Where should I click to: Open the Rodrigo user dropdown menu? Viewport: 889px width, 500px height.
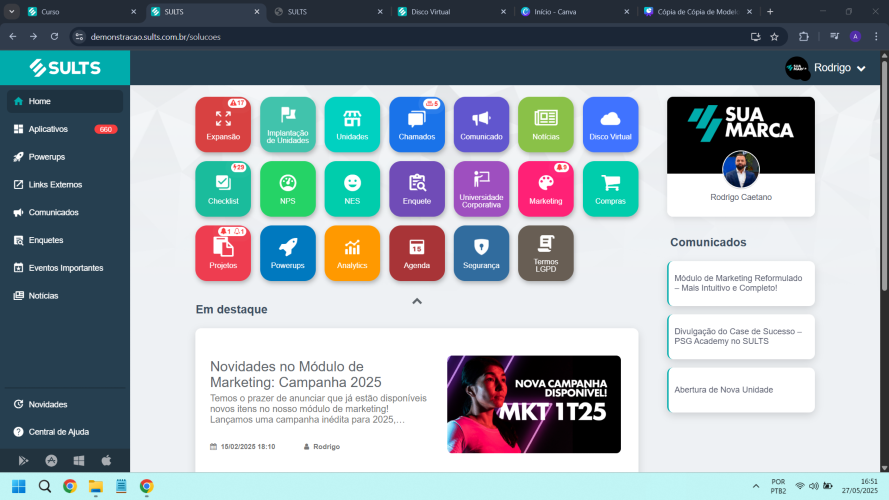(827, 68)
